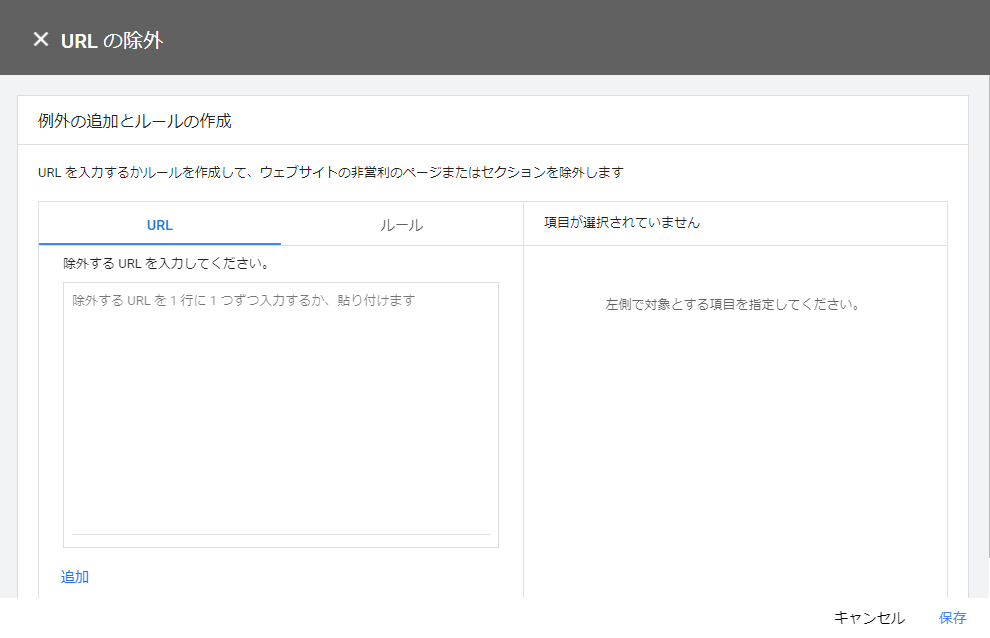Click into the excluded URL text area
The width and height of the screenshot is (990, 638).
pos(280,420)
